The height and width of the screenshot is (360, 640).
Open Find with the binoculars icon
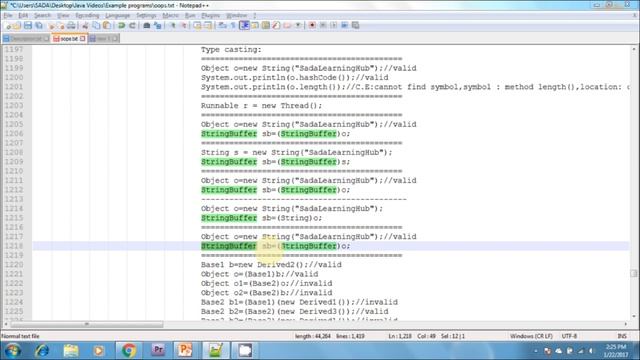pos(147,25)
